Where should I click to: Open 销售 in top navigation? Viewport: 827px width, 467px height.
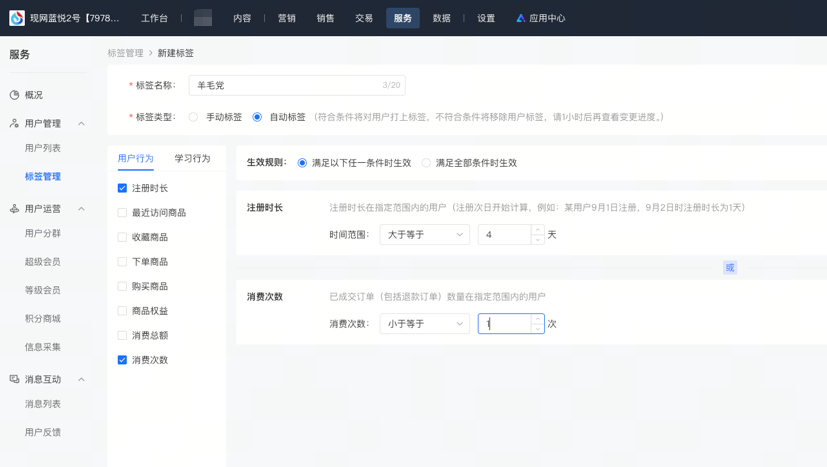click(325, 18)
